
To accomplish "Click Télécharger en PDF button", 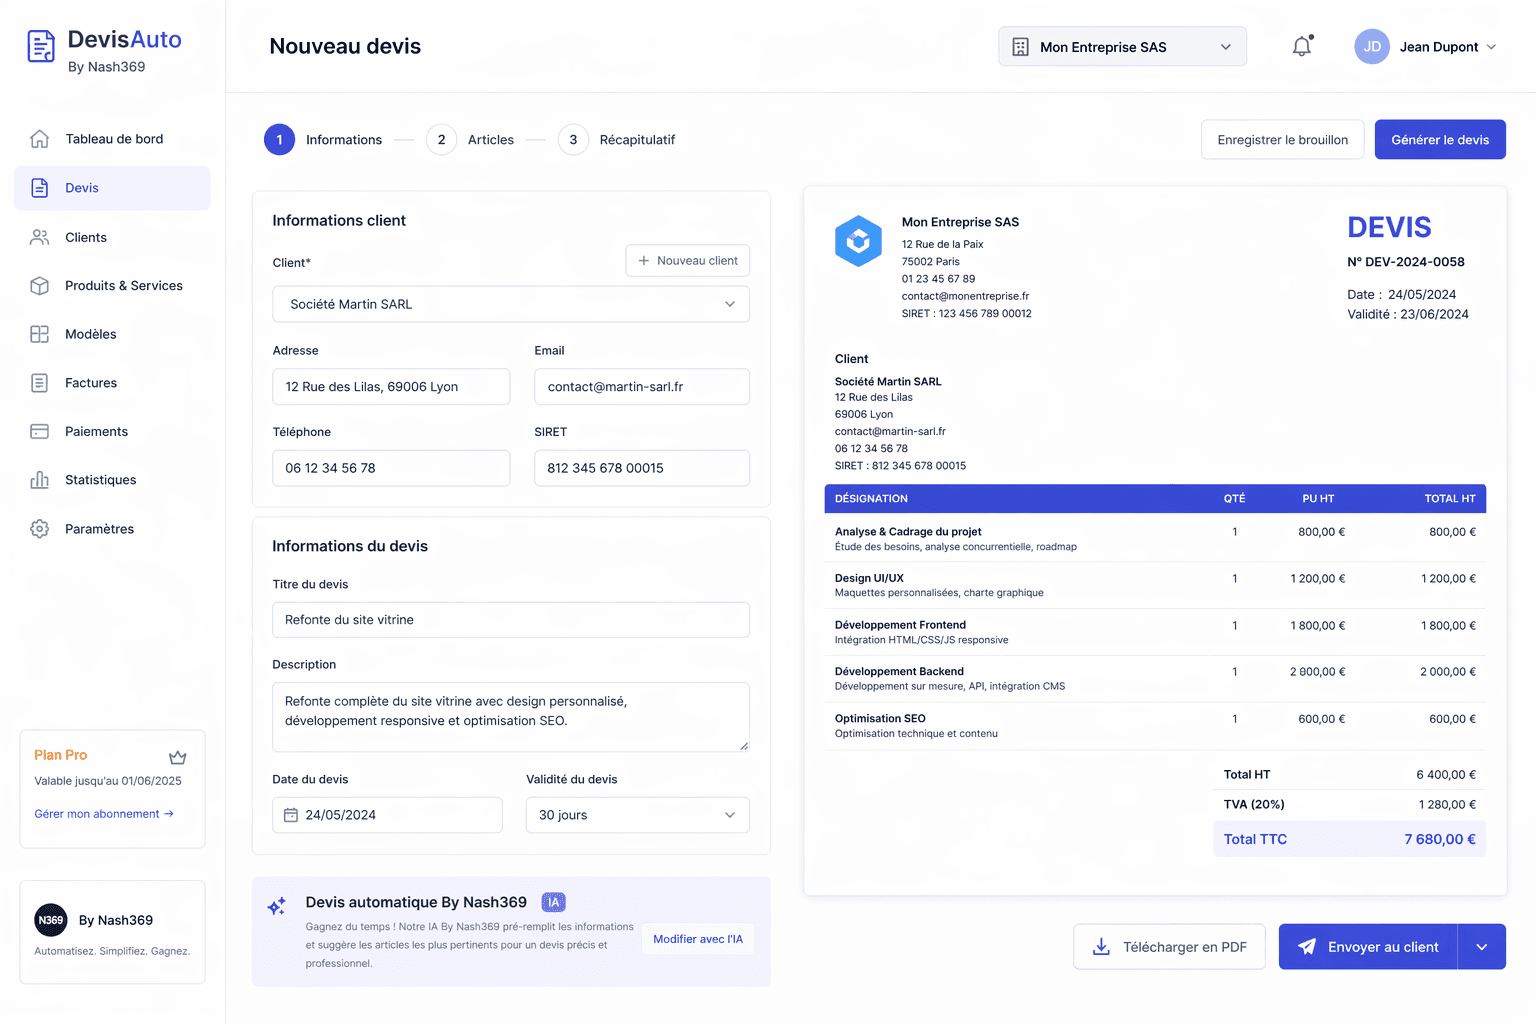I will tap(1169, 947).
